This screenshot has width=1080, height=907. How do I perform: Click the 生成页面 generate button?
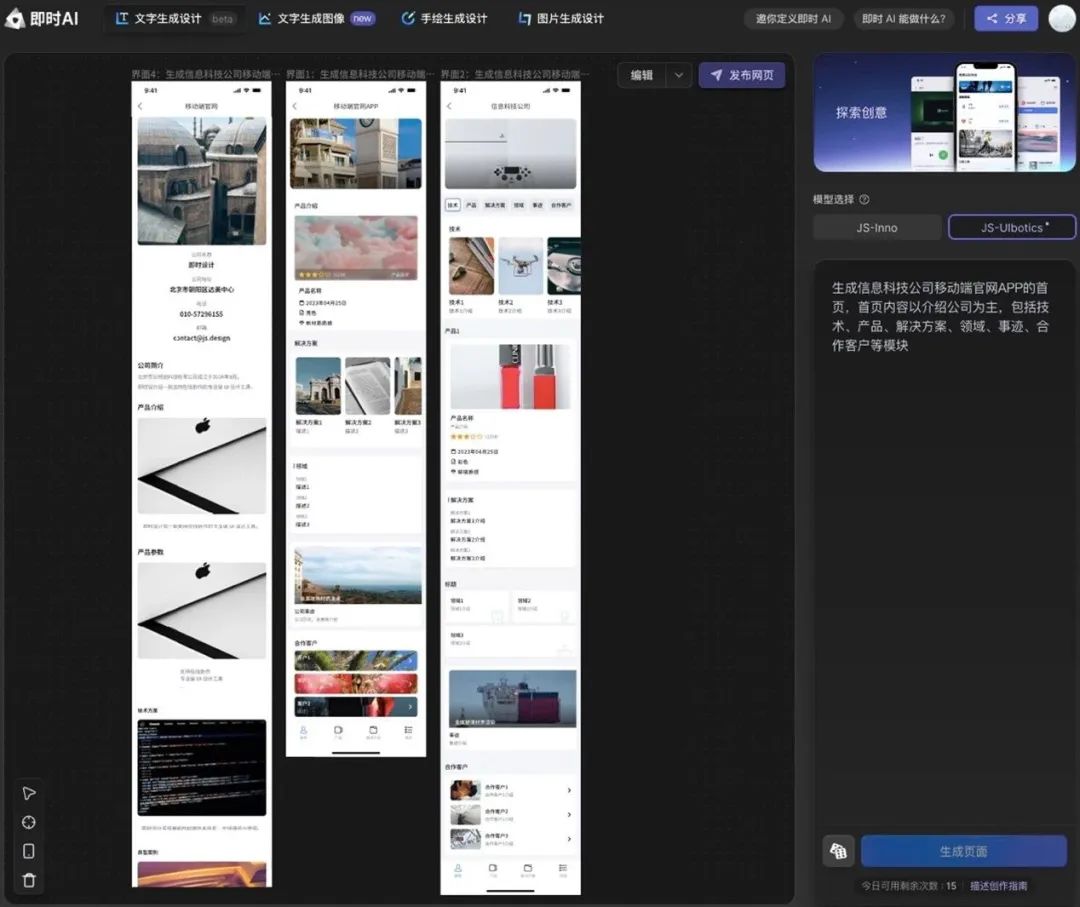click(963, 851)
